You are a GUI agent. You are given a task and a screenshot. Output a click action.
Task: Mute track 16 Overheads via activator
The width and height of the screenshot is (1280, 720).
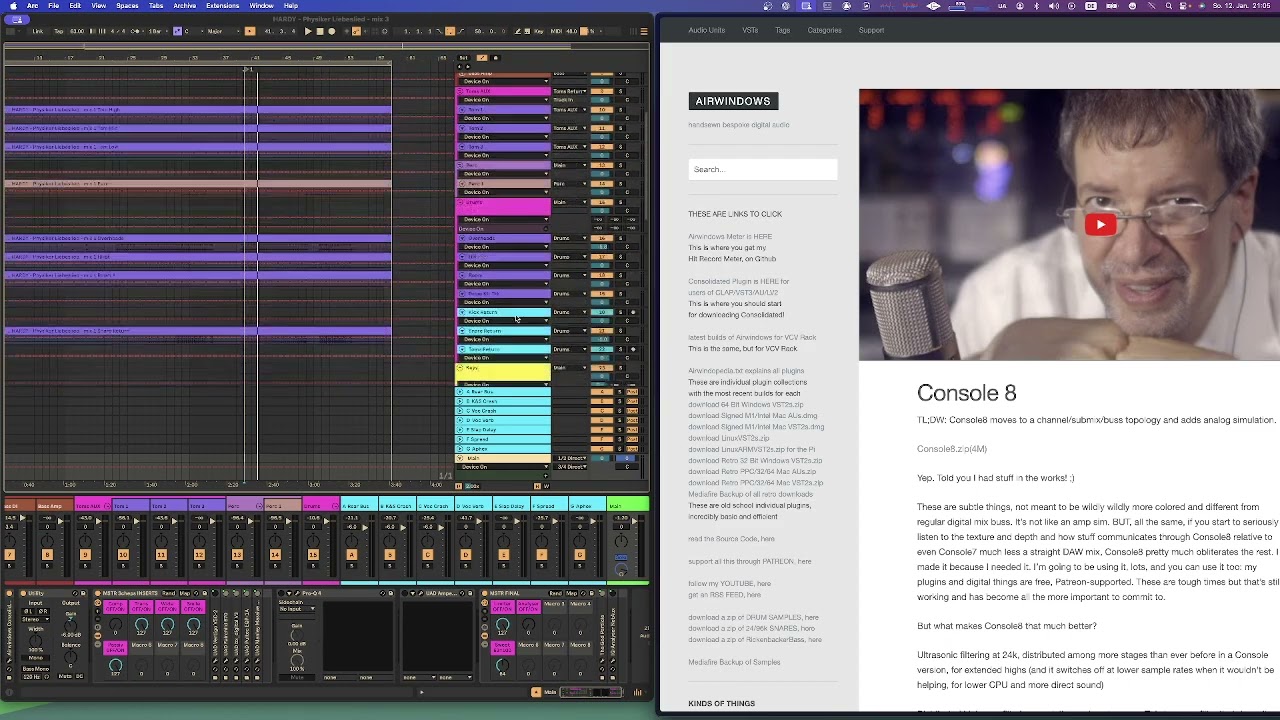pyautogui.click(x=602, y=238)
